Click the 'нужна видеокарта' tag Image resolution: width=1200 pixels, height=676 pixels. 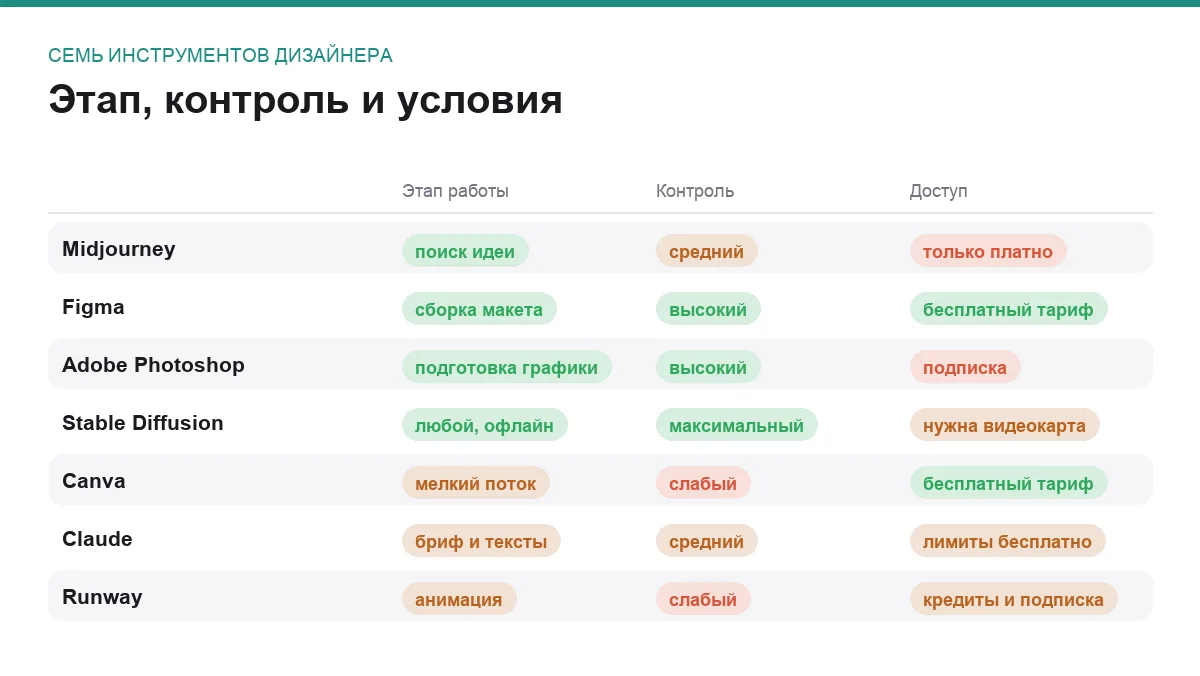(1005, 425)
